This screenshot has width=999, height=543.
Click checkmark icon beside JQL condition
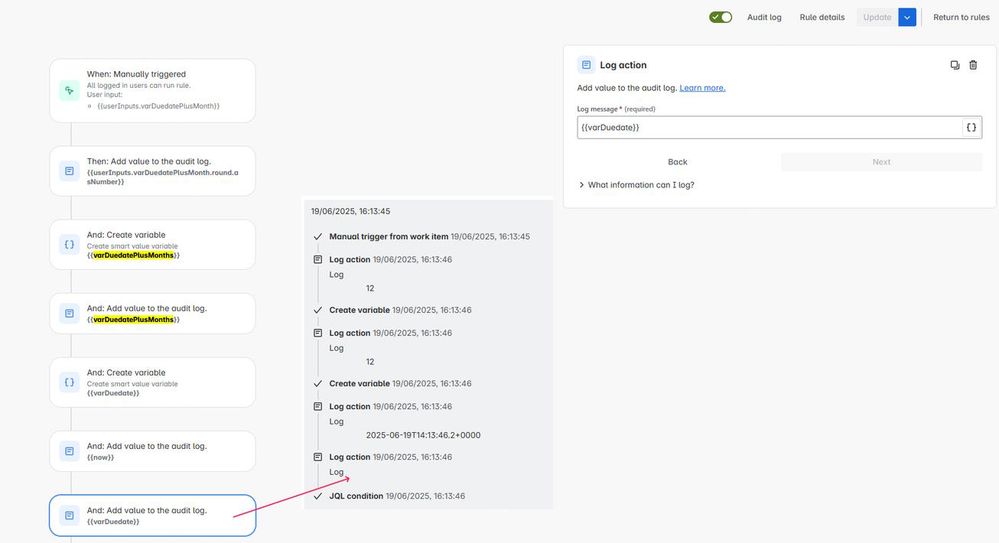coord(318,496)
